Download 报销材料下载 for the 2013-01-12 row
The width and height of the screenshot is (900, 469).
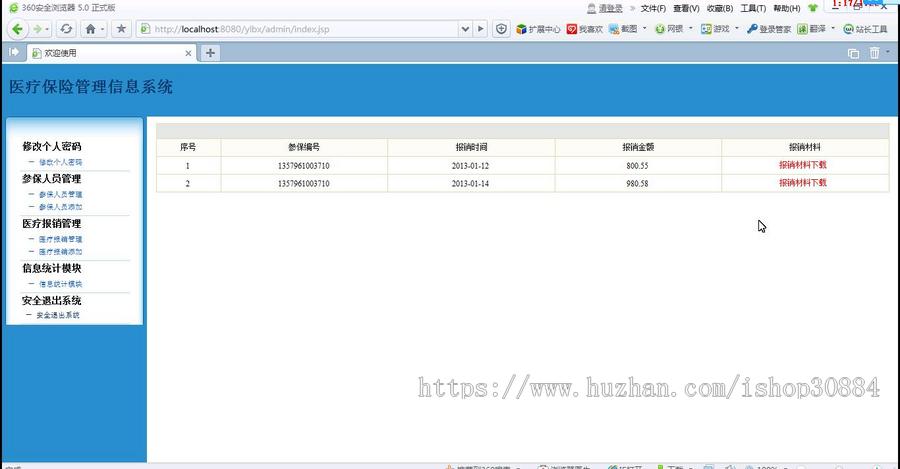tap(802, 165)
